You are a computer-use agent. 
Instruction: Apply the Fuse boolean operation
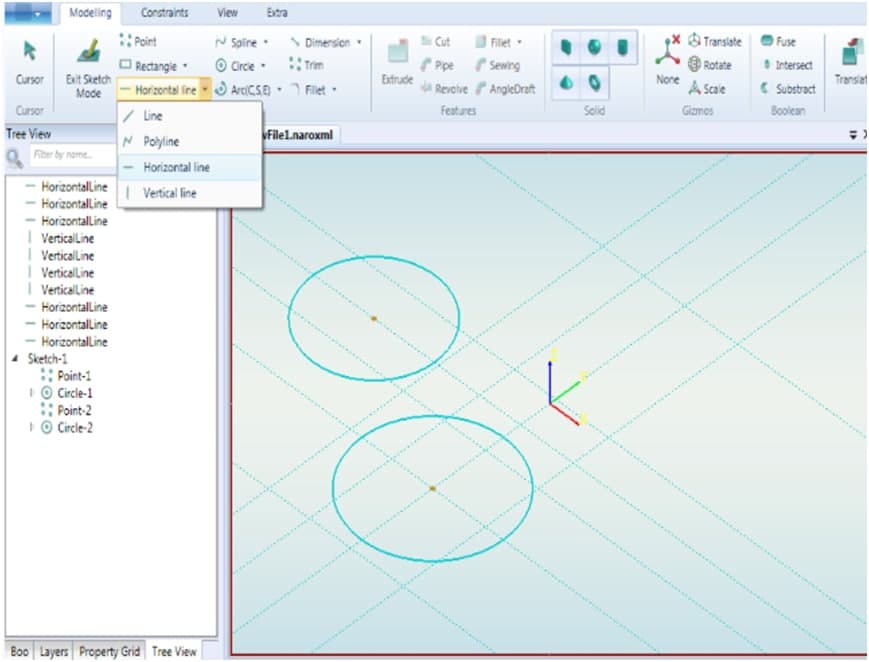pyautogui.click(x=778, y=42)
